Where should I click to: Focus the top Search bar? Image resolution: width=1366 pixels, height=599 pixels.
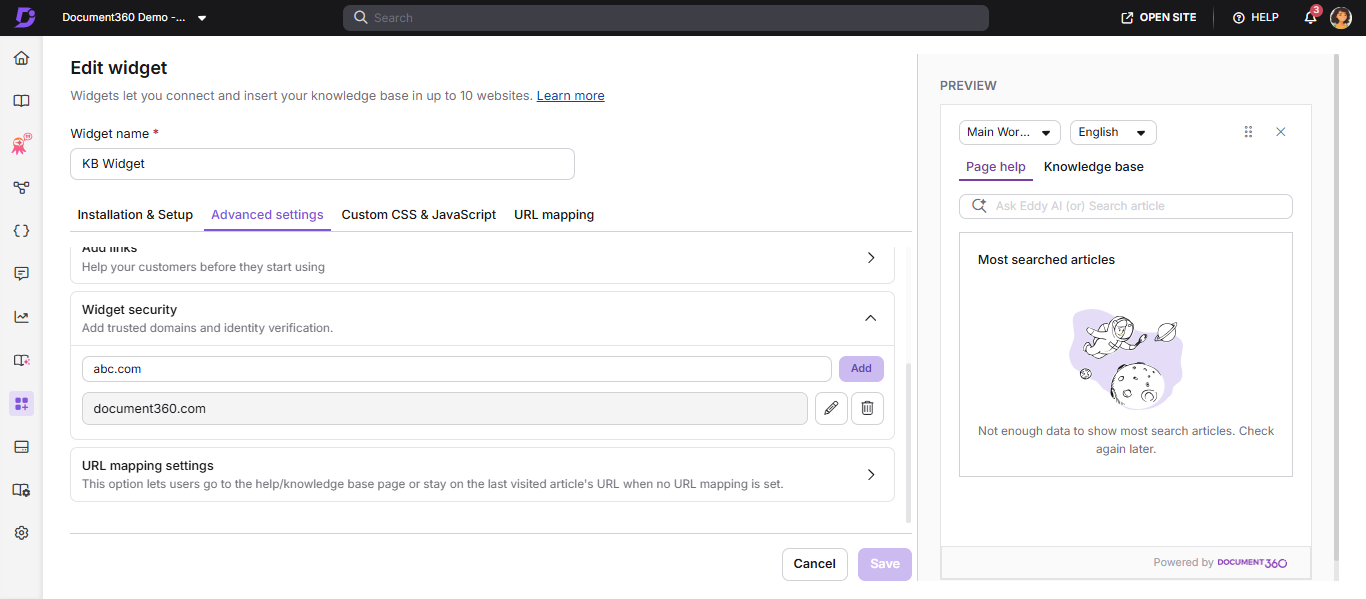click(x=666, y=18)
